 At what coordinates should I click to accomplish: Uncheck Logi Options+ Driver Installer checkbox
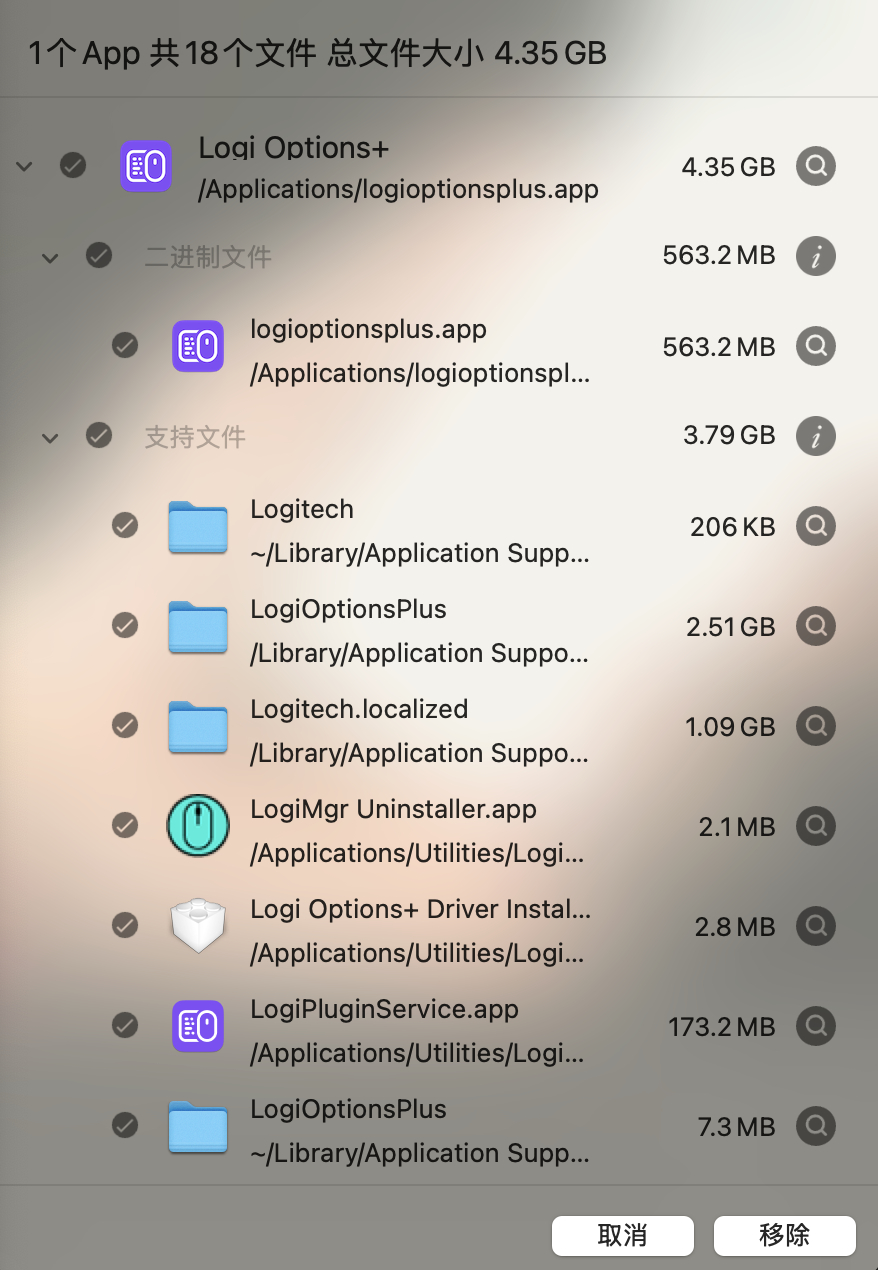coord(125,926)
